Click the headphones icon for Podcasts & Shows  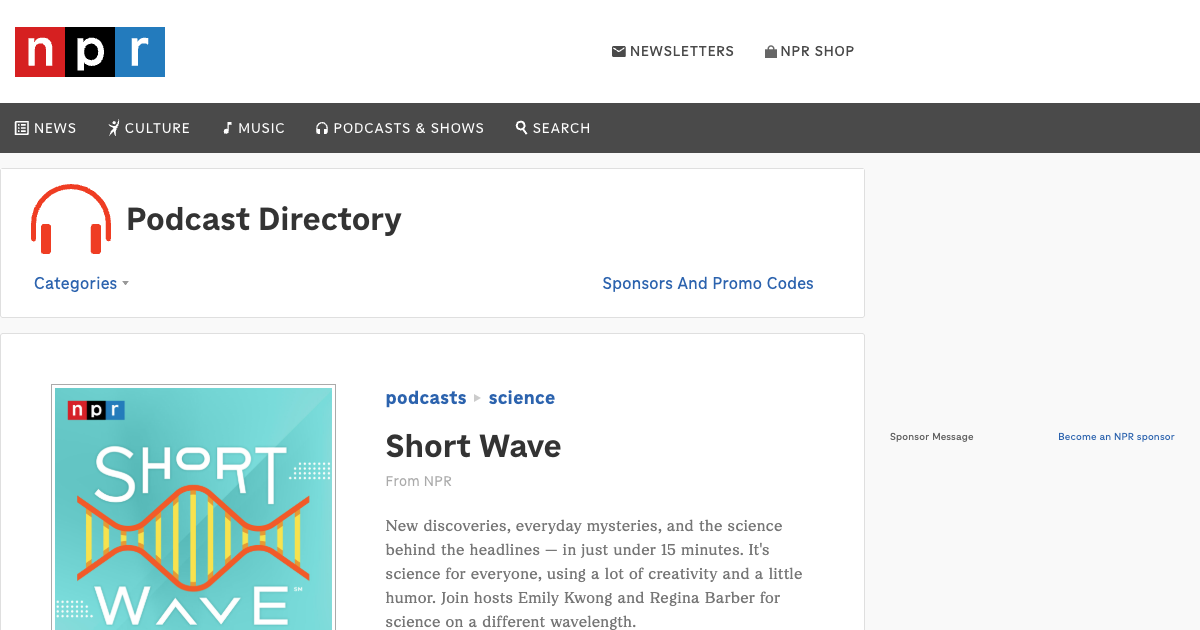[321, 127]
